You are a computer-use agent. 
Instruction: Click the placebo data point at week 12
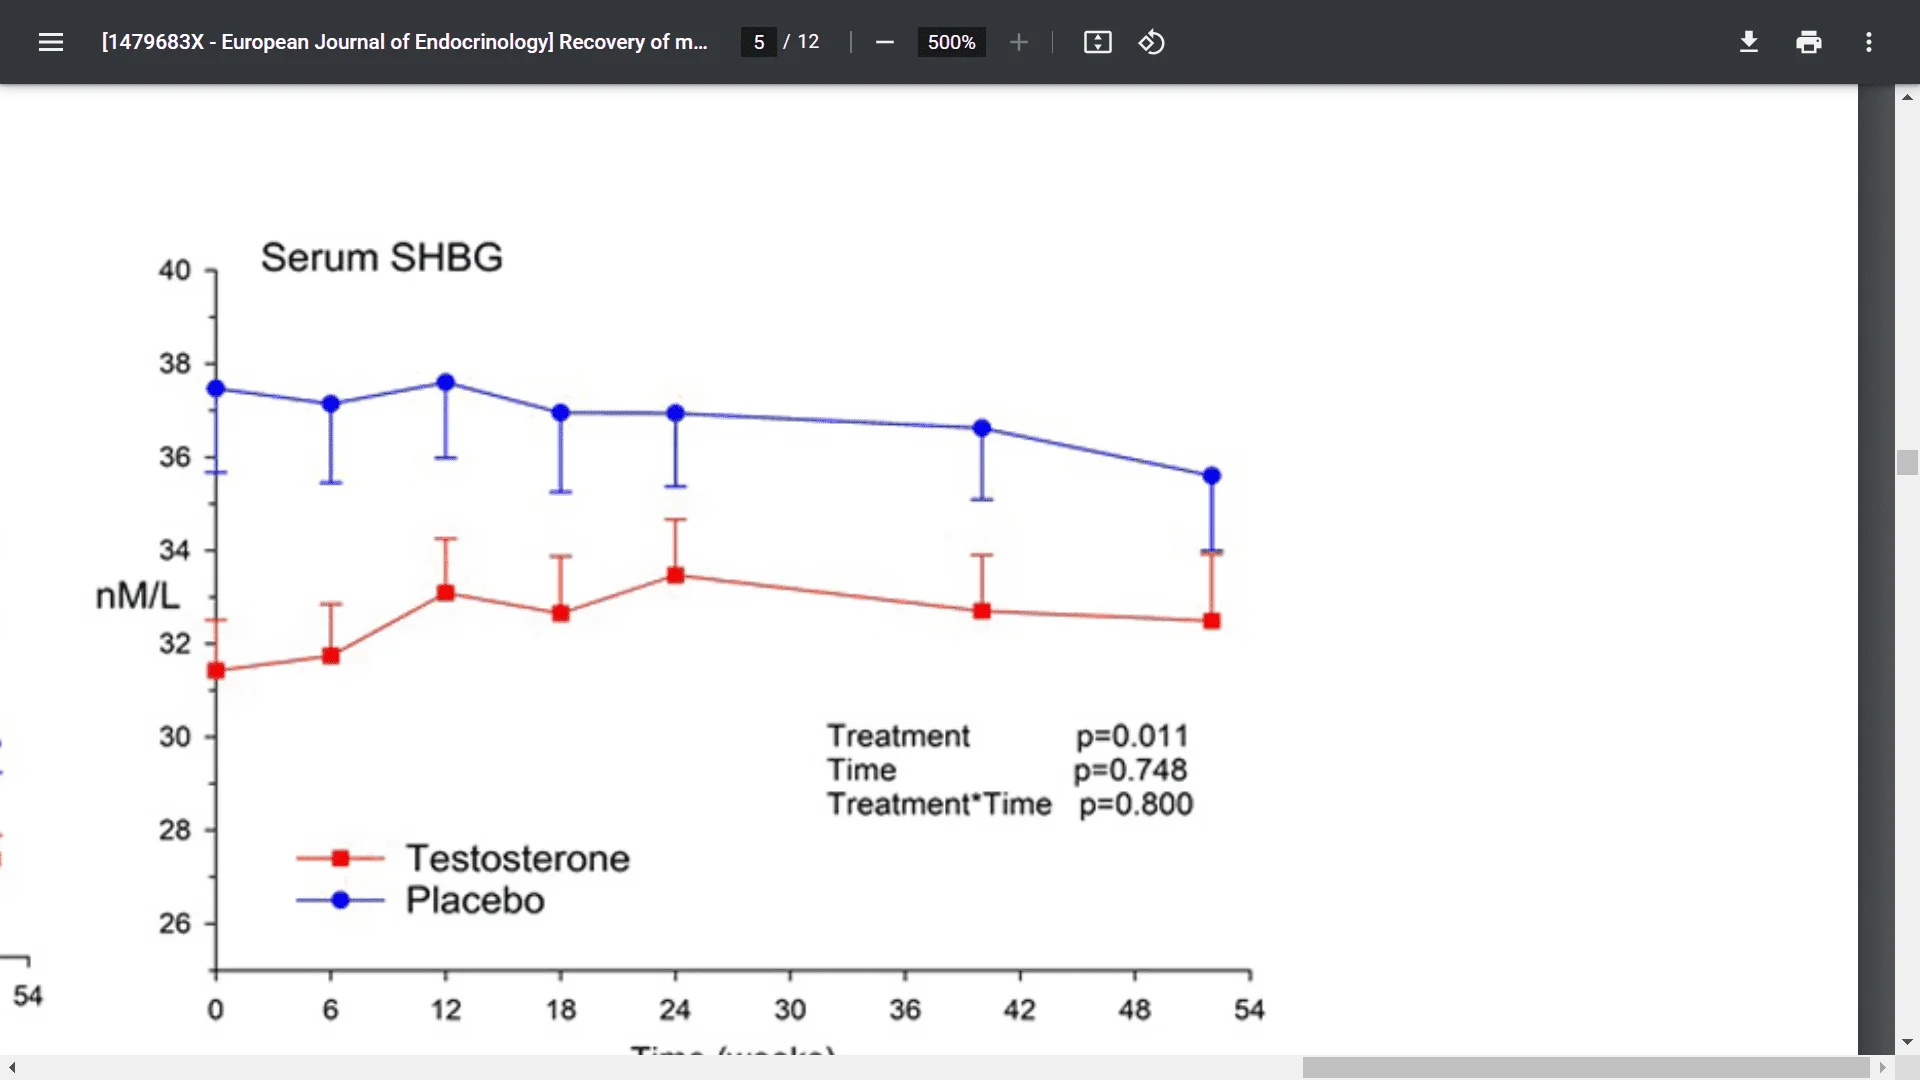[x=446, y=382]
